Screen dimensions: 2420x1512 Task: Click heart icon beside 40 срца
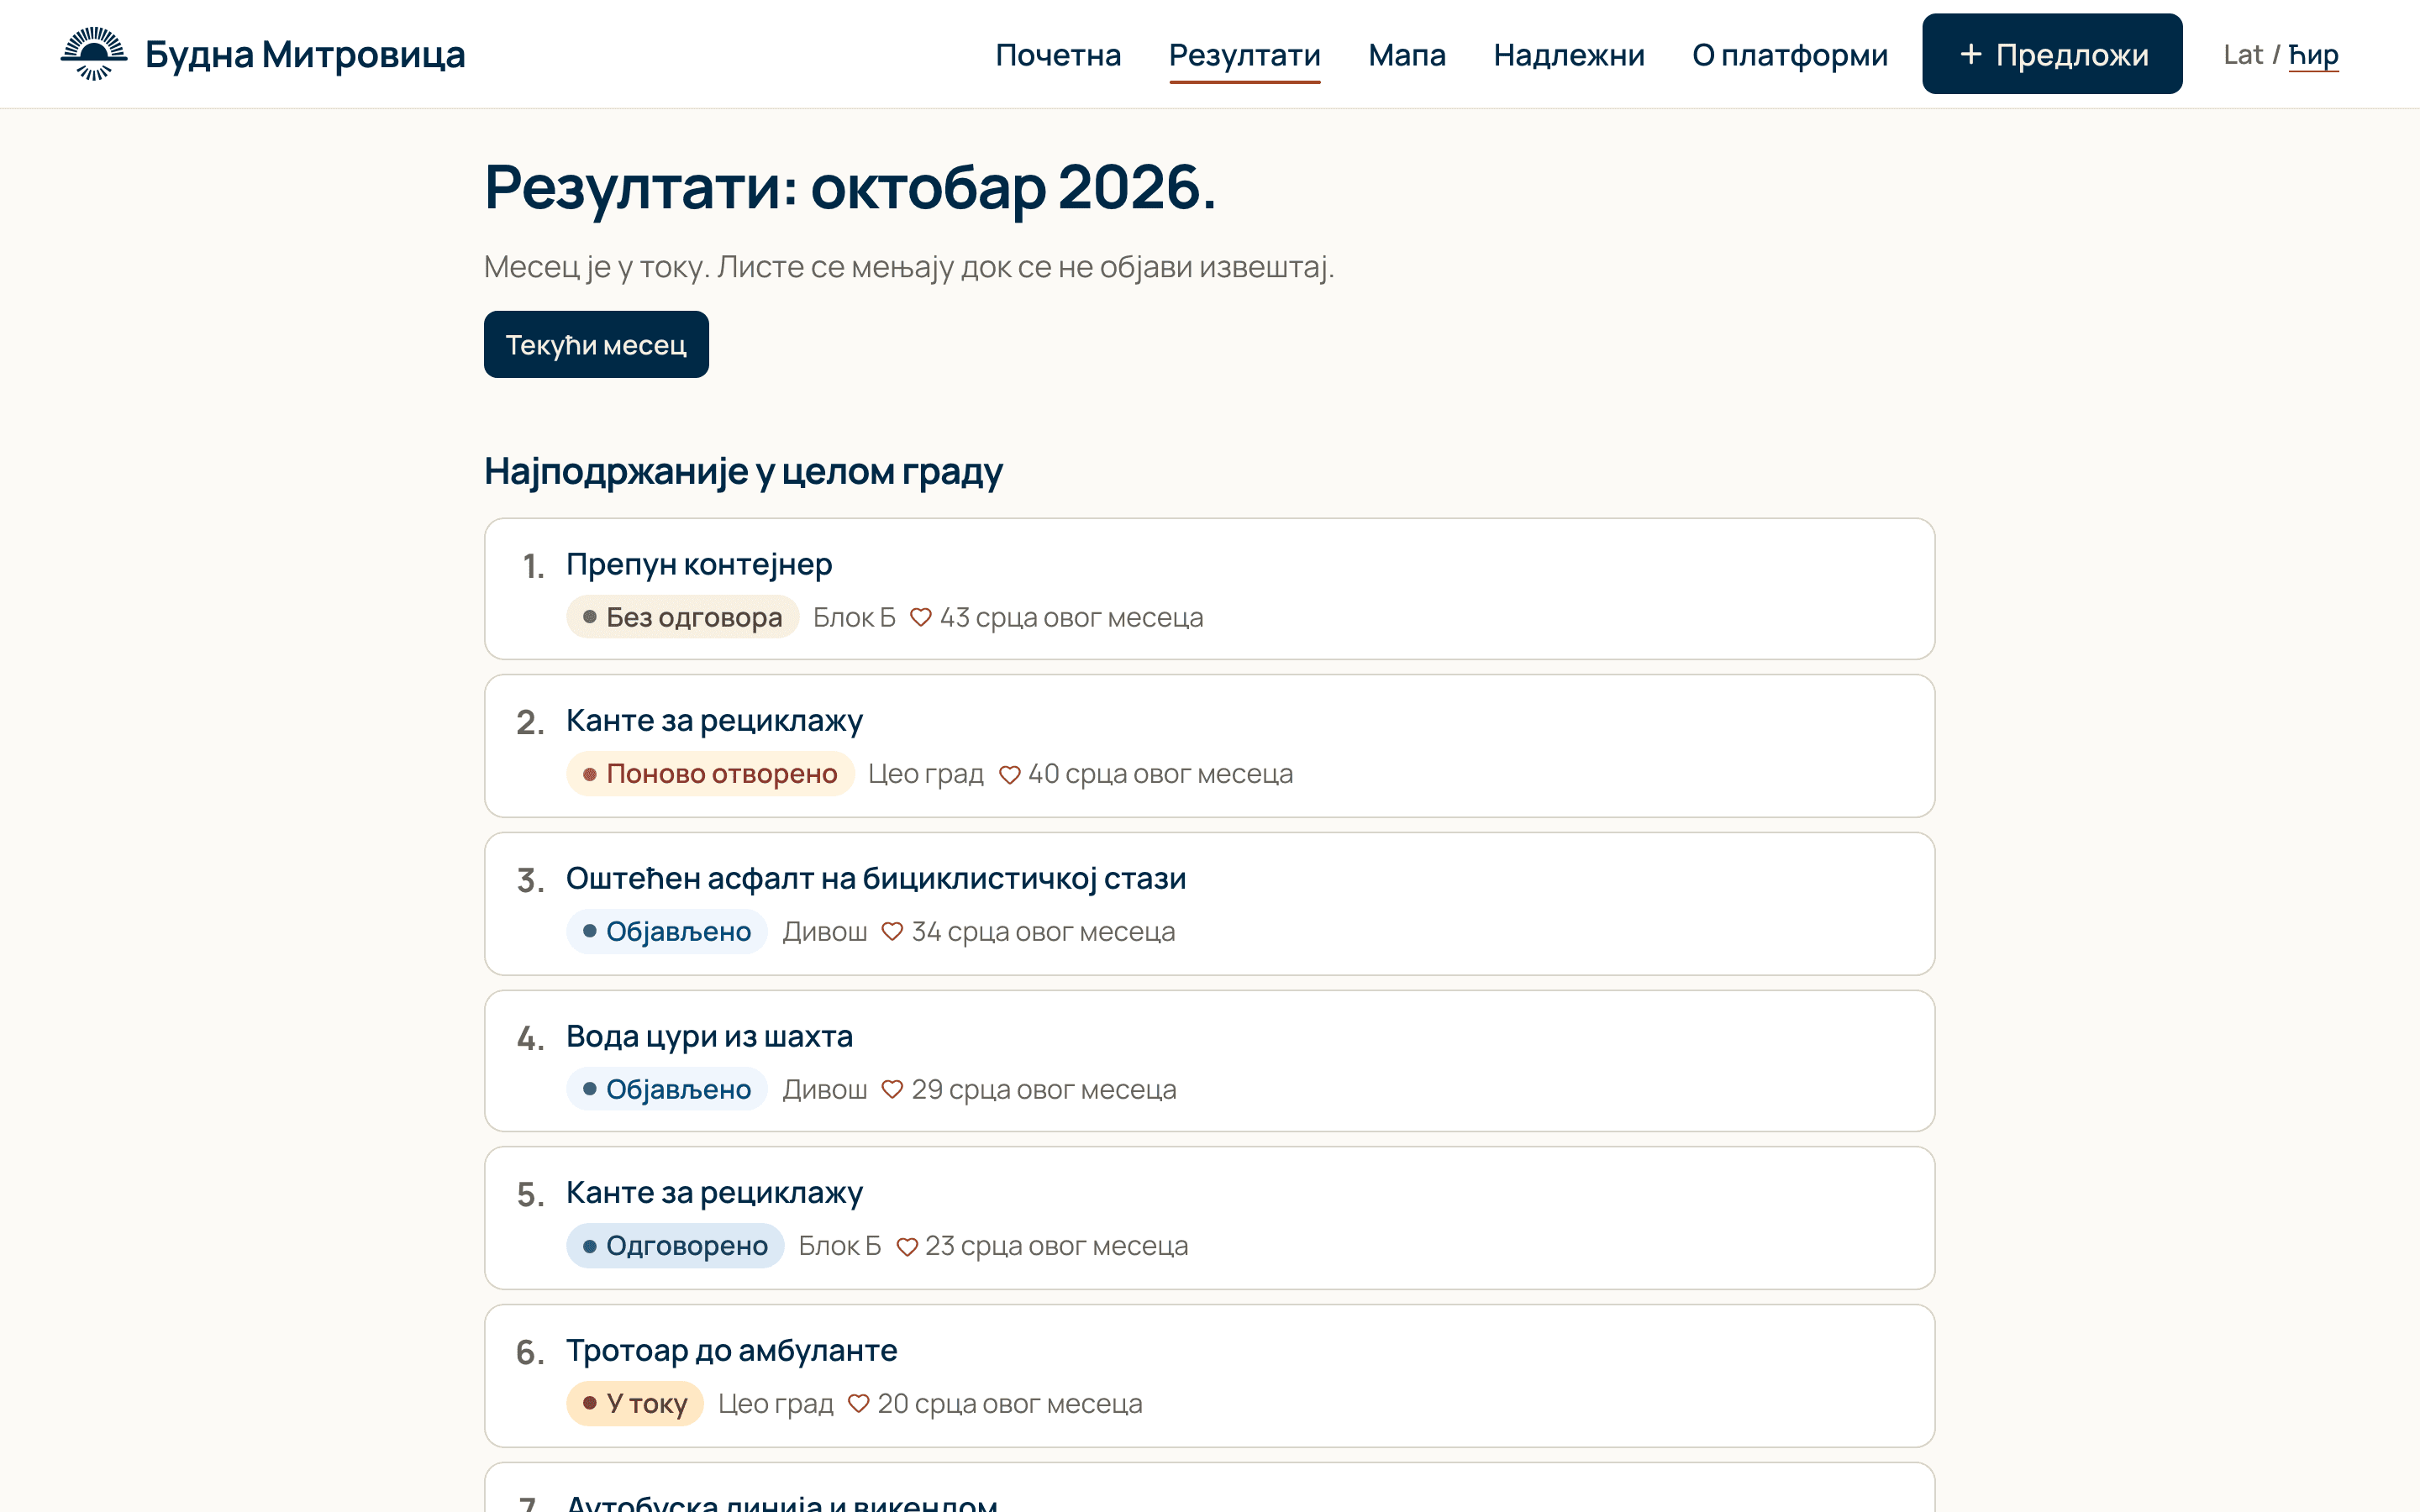tap(1009, 775)
